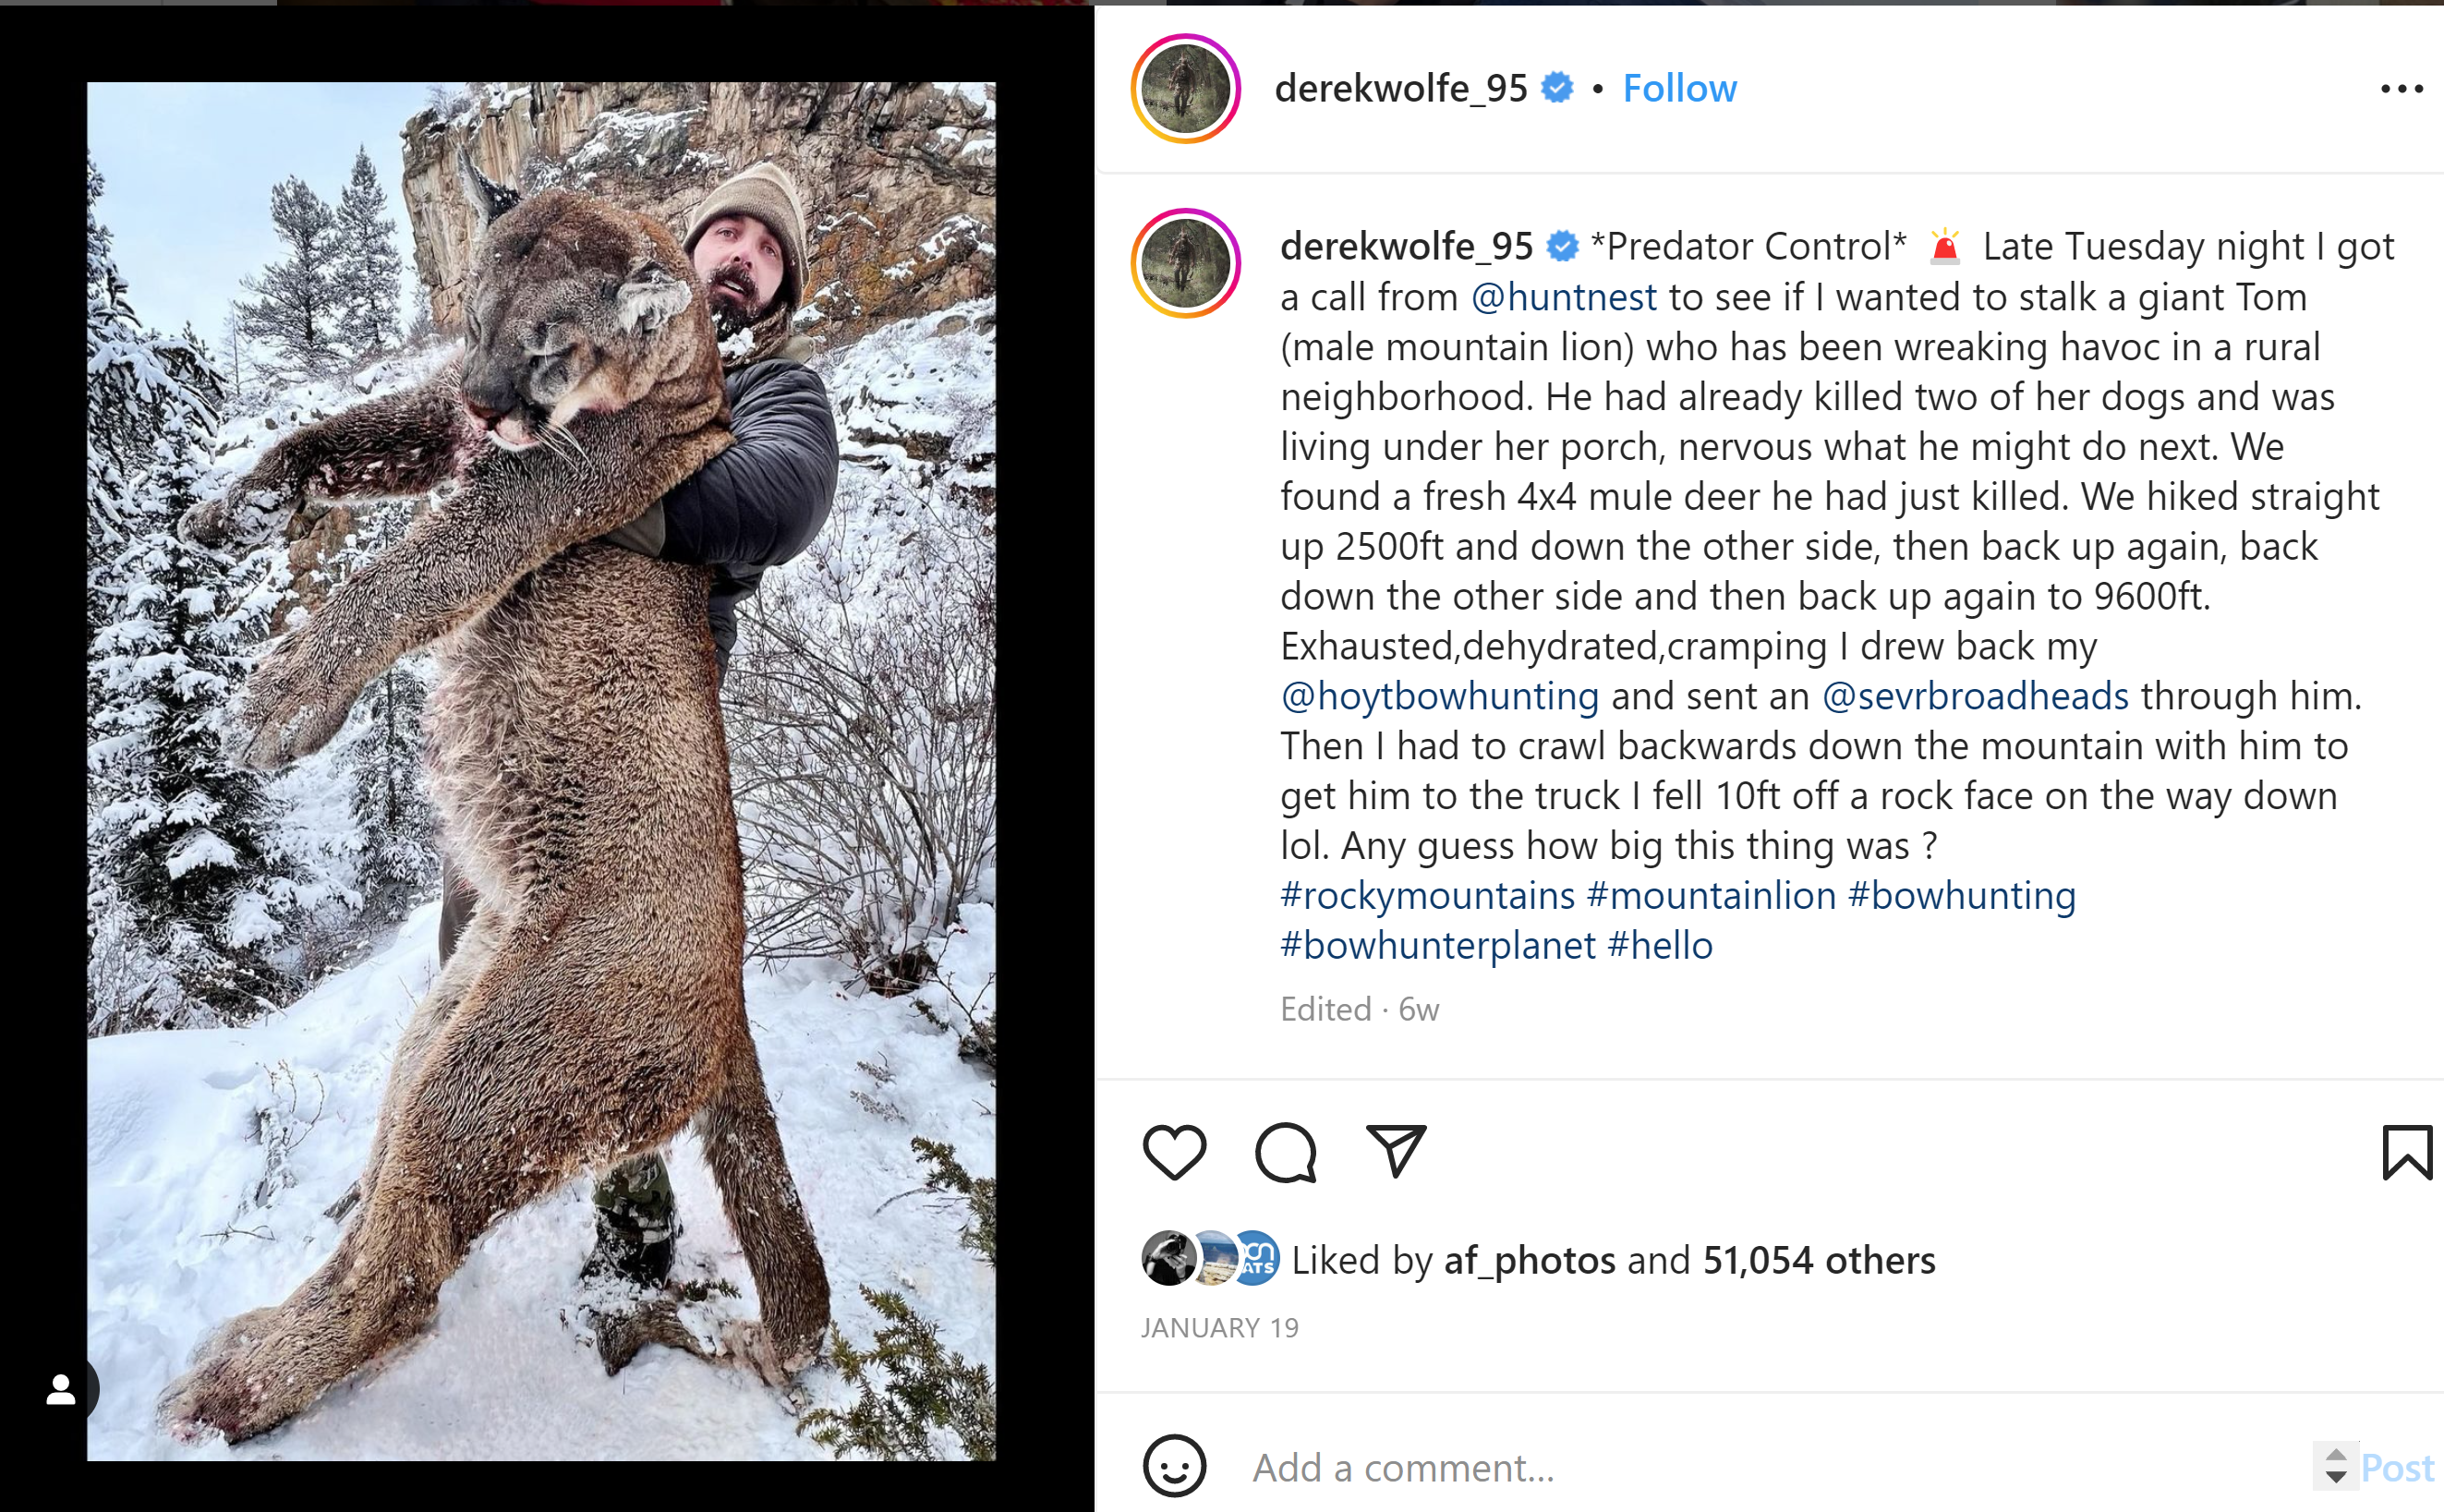Click the heart Like icon

coord(1174,1152)
